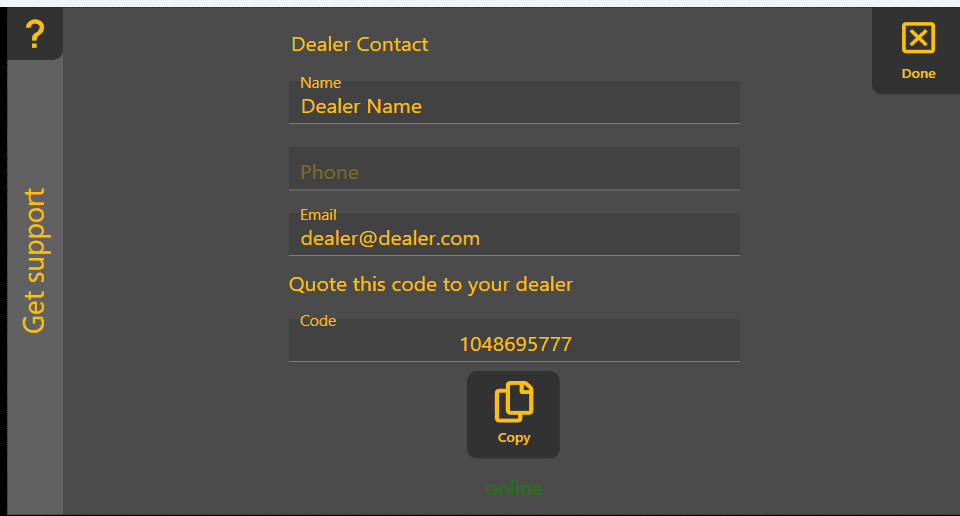Click the Dealer Contact heading

(x=359, y=44)
